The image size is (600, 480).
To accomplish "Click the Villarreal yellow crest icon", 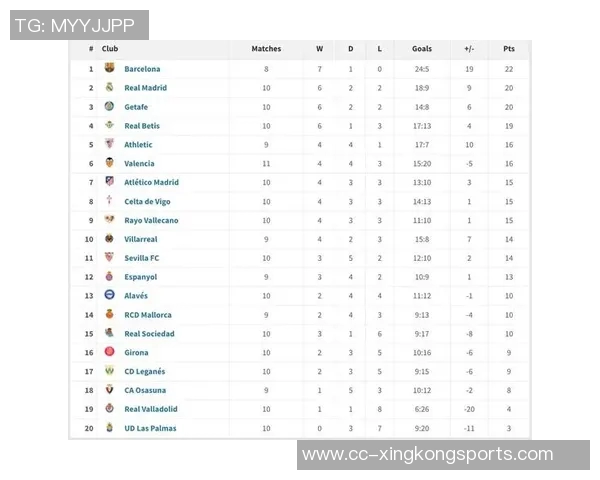I will click(x=109, y=239).
